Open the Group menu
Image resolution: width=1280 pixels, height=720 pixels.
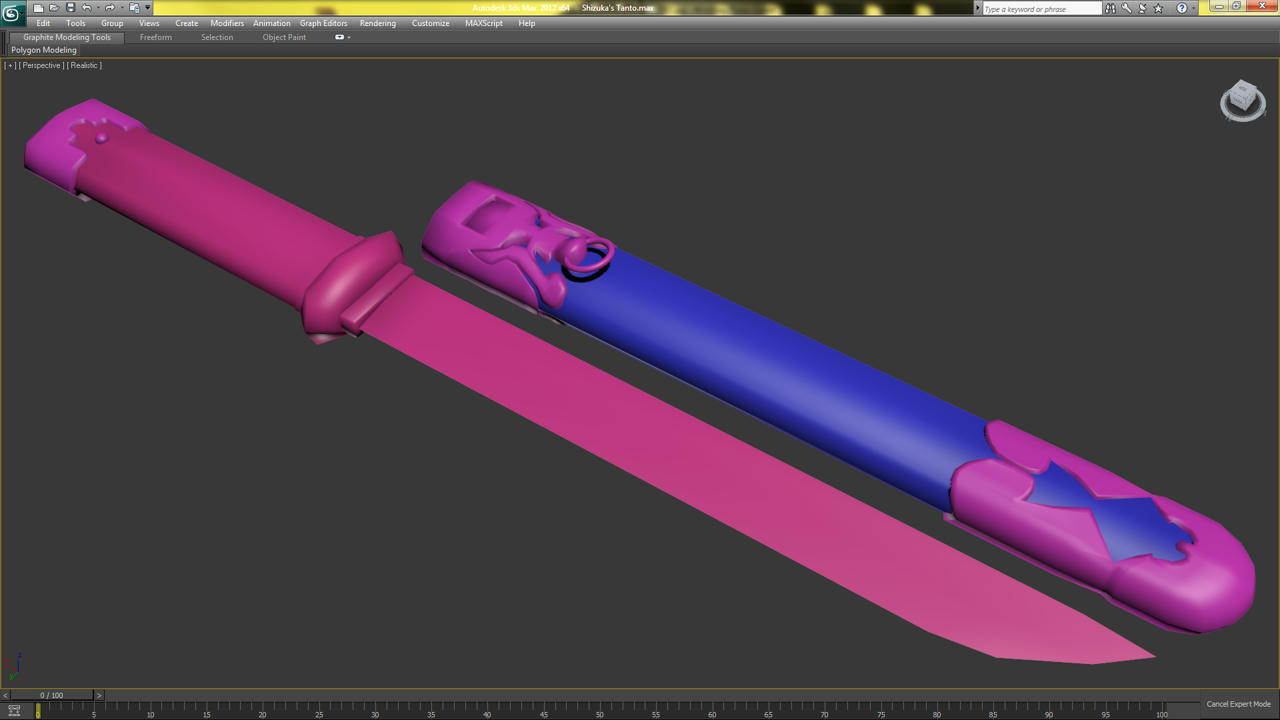click(112, 23)
